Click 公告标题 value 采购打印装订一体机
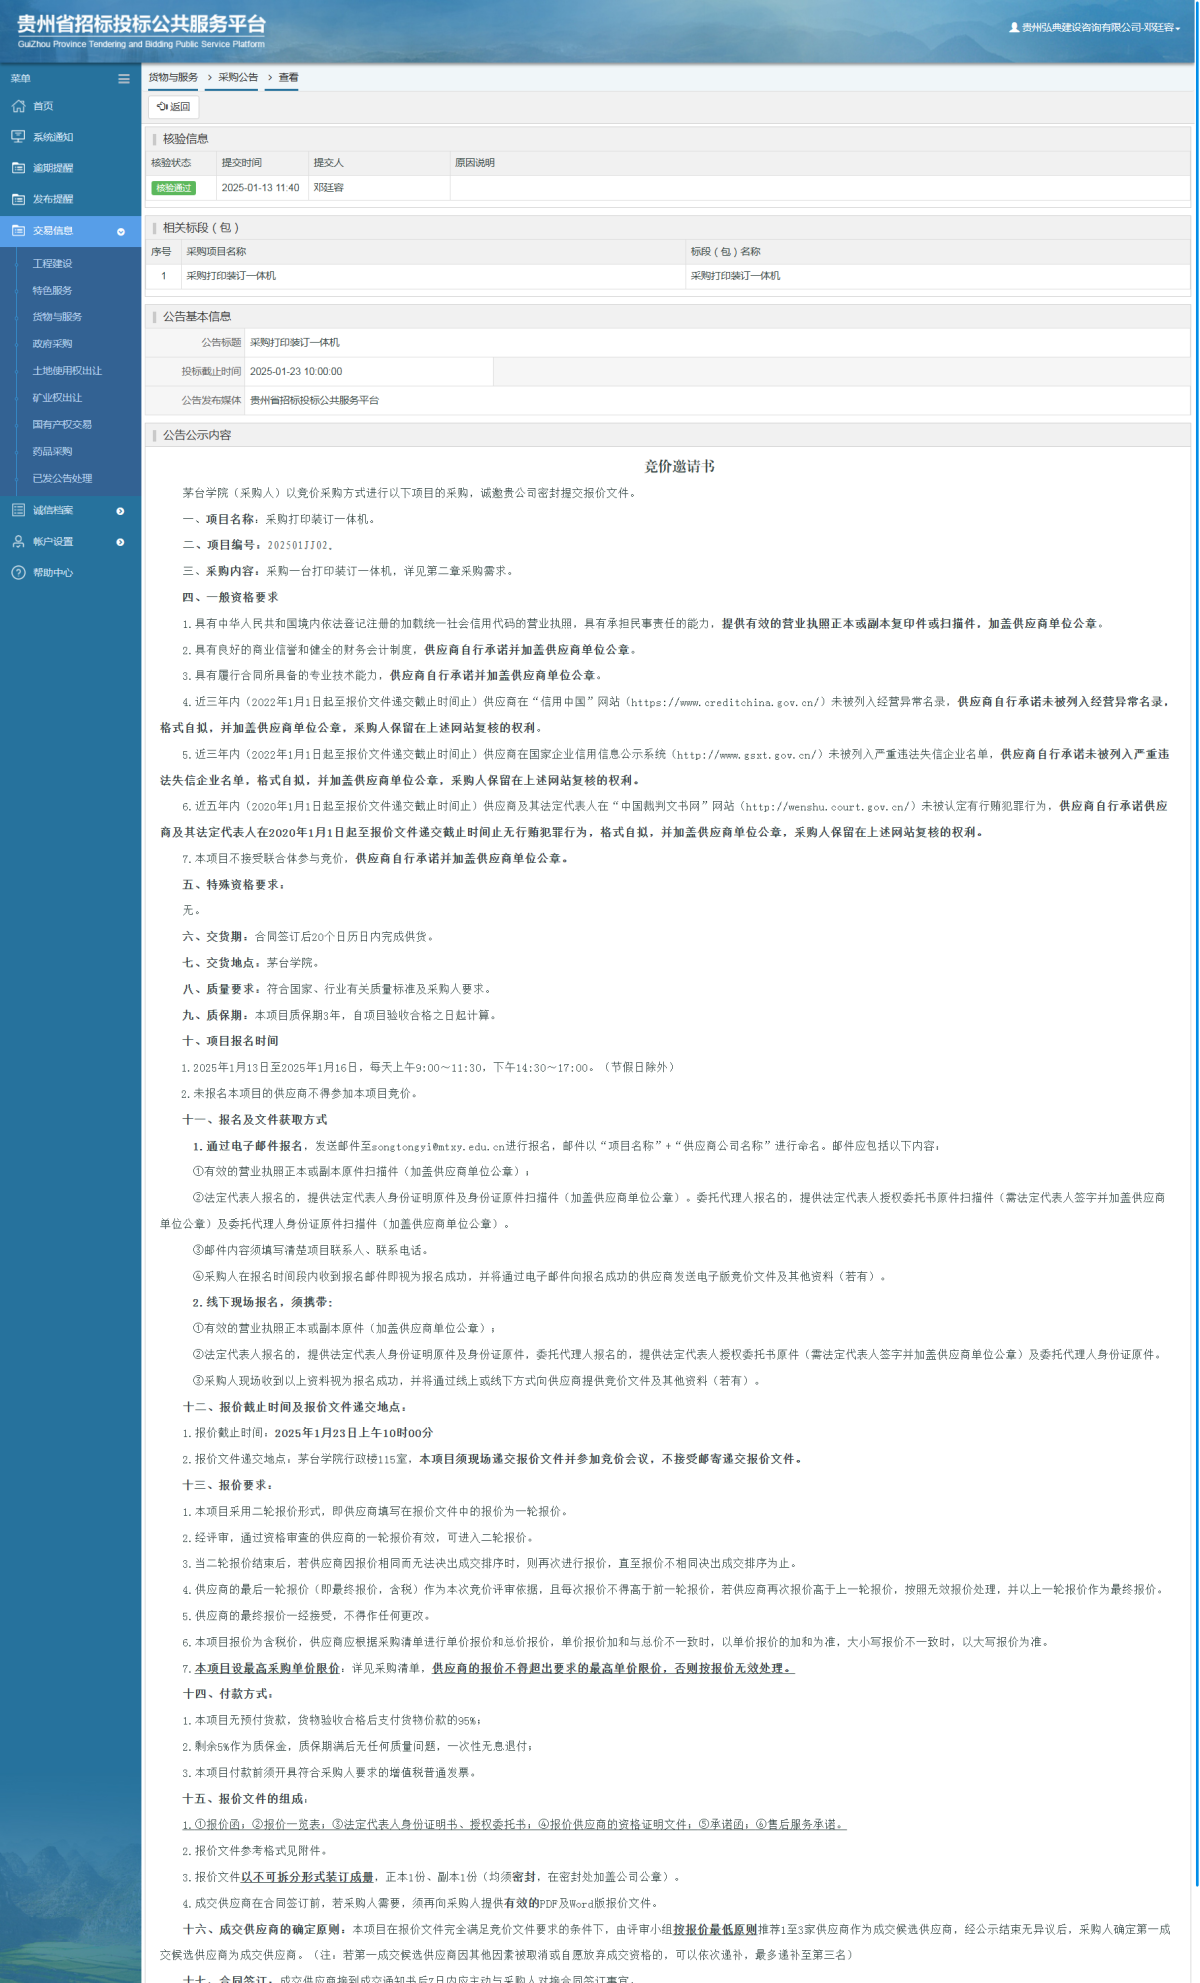 point(295,343)
